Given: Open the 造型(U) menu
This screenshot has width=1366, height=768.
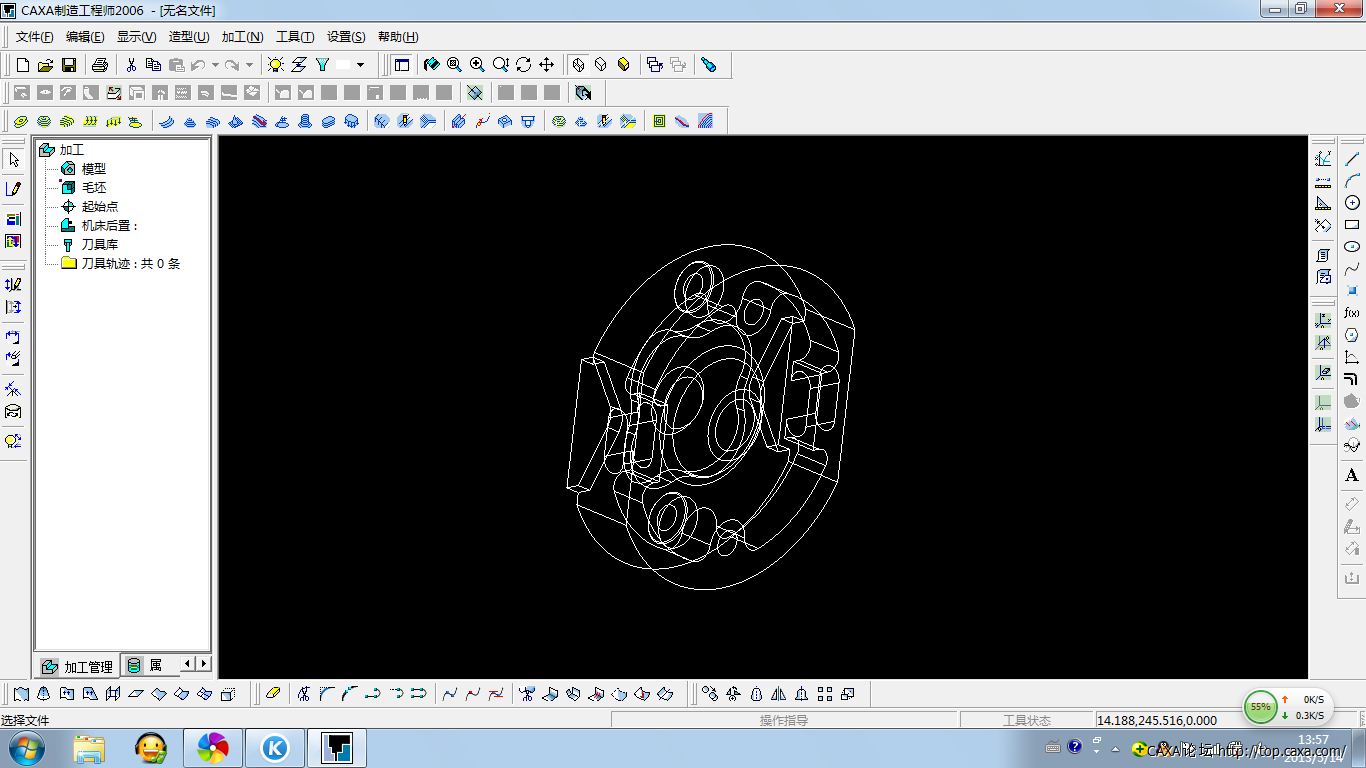Looking at the screenshot, I should (x=189, y=37).
